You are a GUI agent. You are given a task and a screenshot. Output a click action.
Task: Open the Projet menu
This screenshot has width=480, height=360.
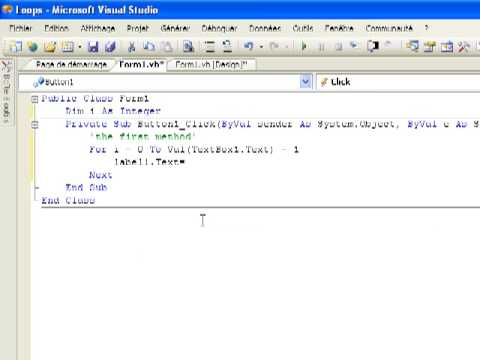pos(138,28)
